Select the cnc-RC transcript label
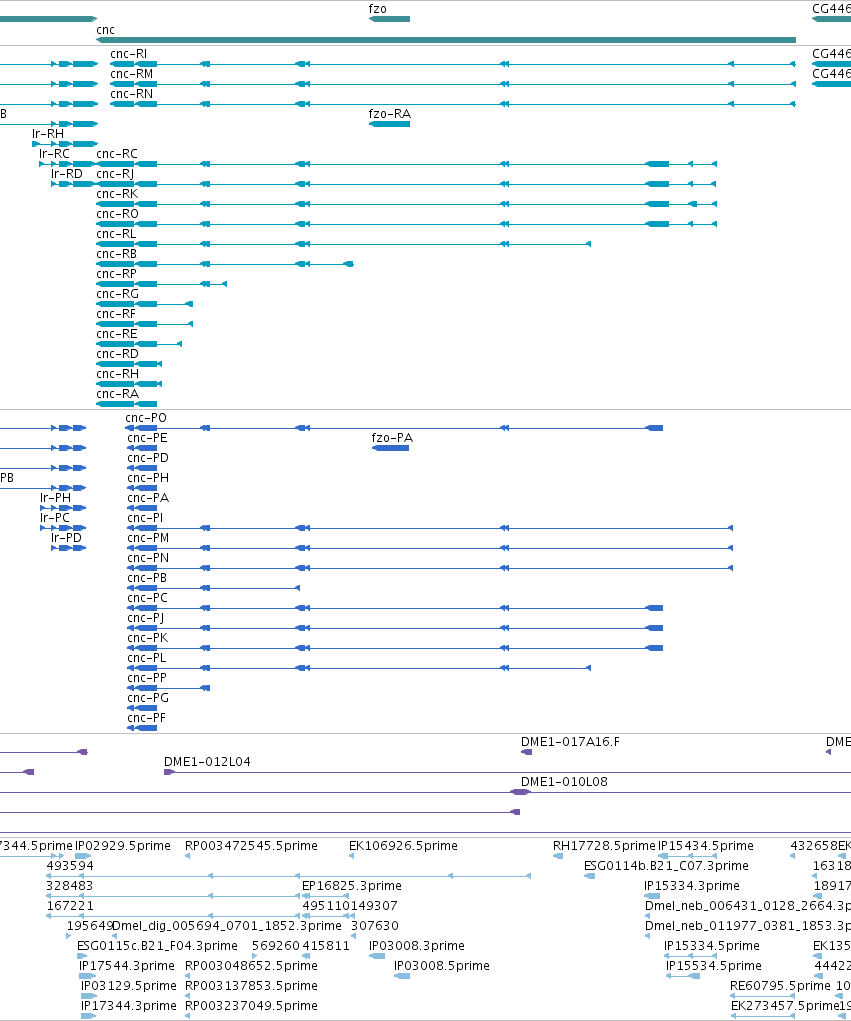This screenshot has height=1021, width=851. click(x=117, y=154)
